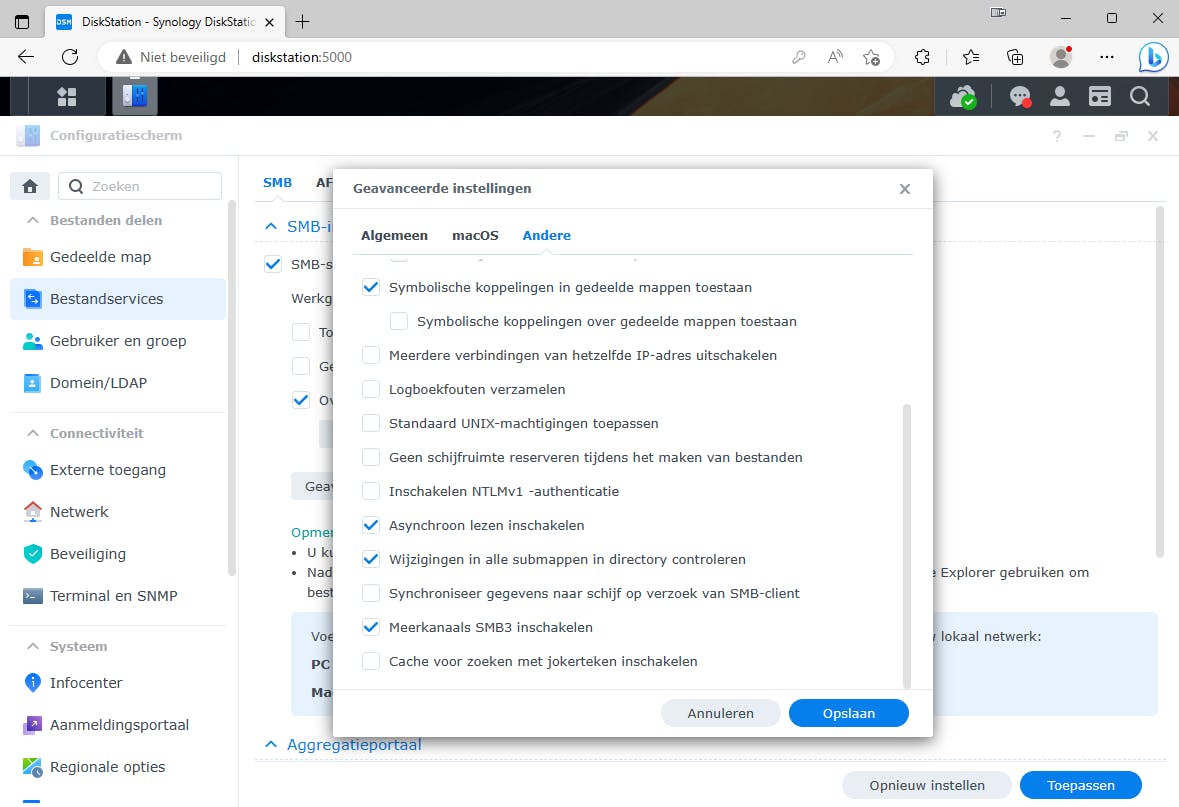Open Infocenter from the sidebar
This screenshot has height=807, width=1179.
coord(84,683)
